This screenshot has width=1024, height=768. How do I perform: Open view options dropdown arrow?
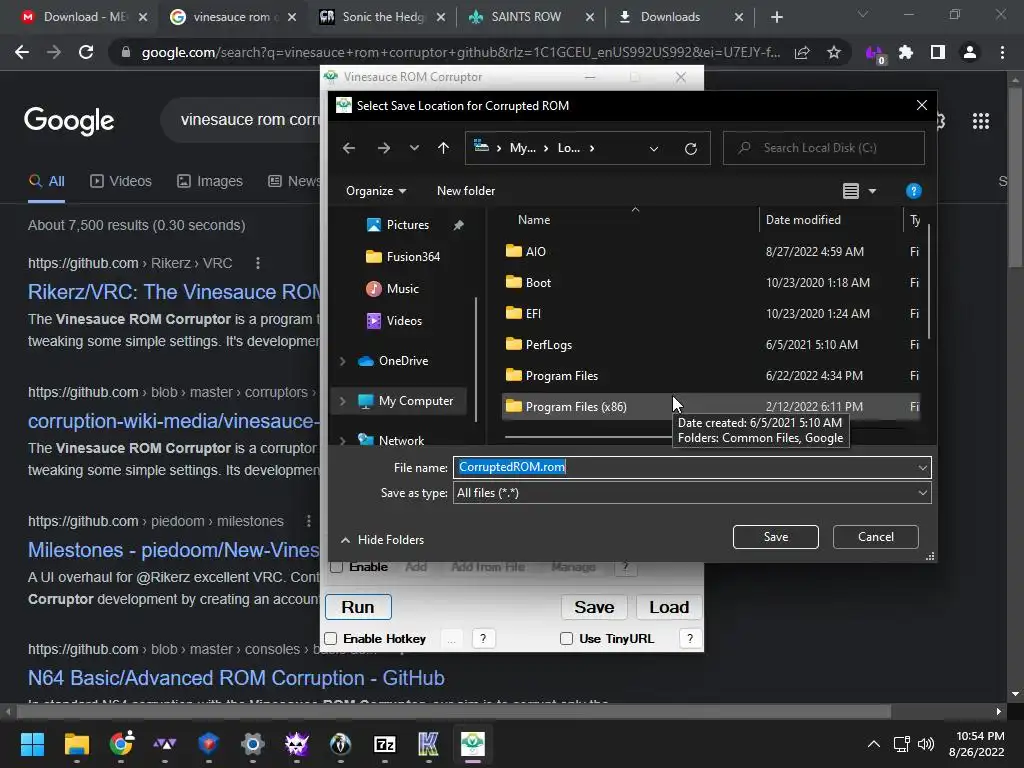(872, 191)
